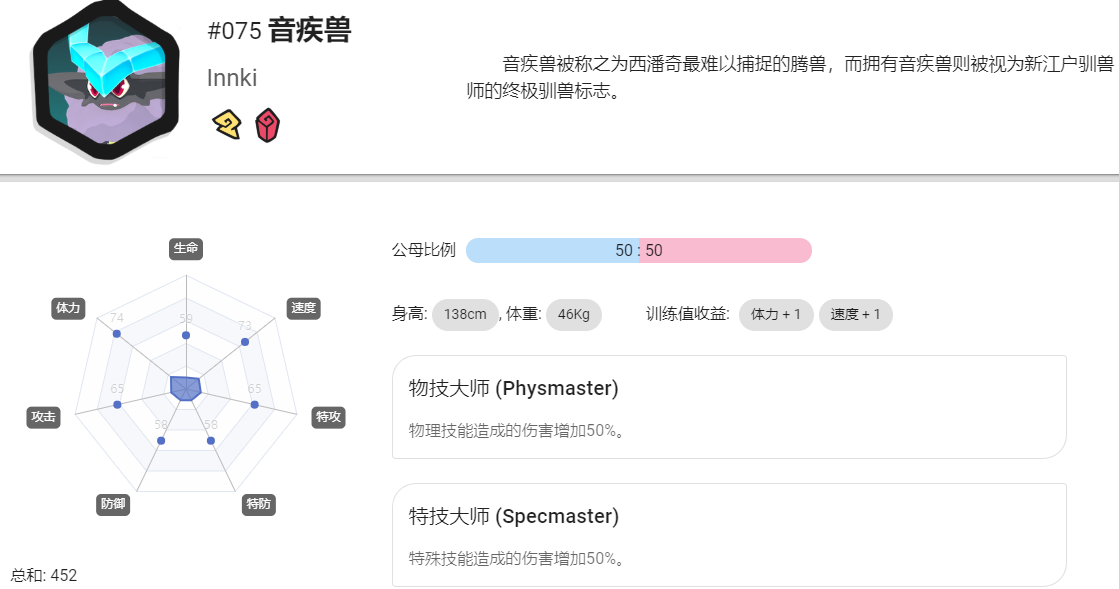Viewport: 1119px width, 589px height.
Task: Select the 攻击 radar chart label
Action: [43, 417]
